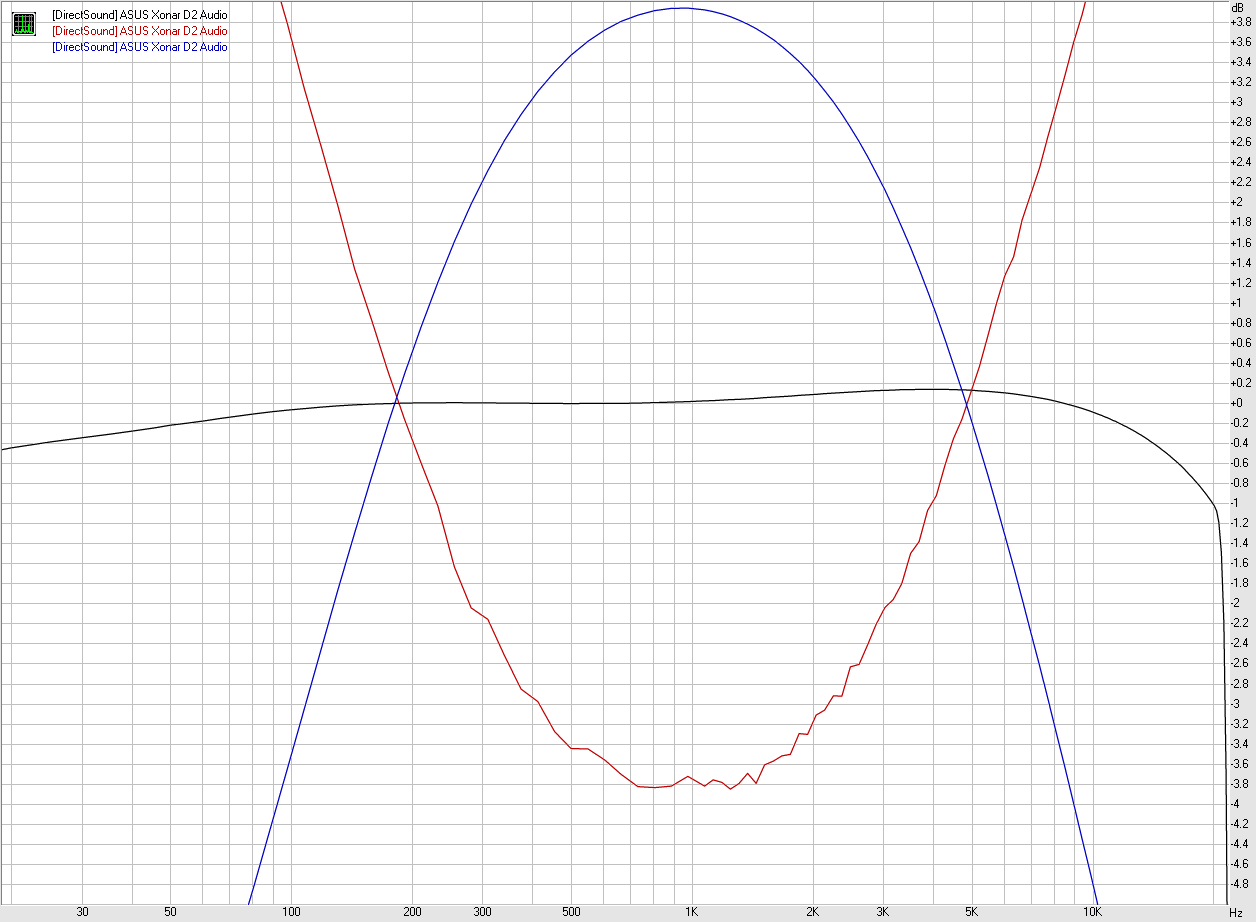Click the 500 frequency axis label
The width and height of the screenshot is (1256, 922).
(571, 912)
